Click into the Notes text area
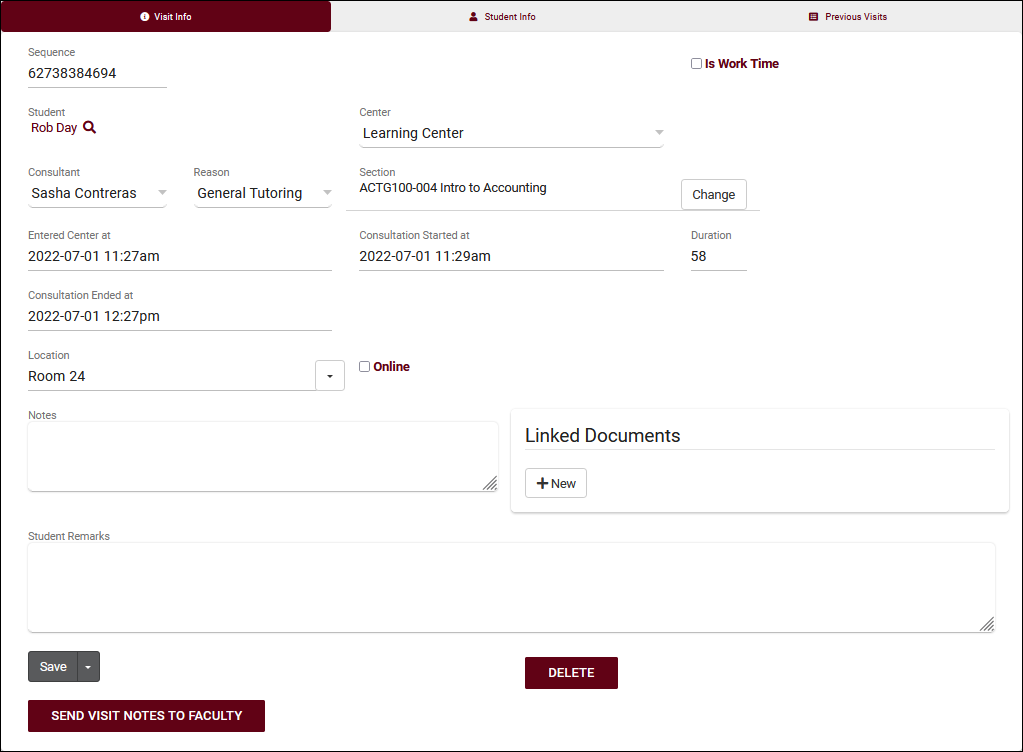 [262, 456]
